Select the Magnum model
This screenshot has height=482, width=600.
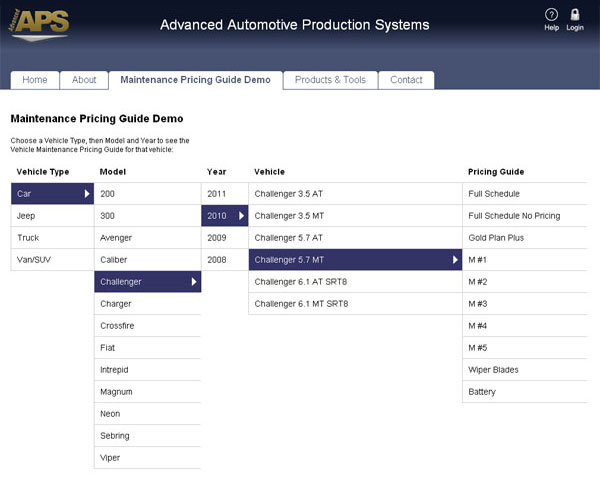pos(148,392)
